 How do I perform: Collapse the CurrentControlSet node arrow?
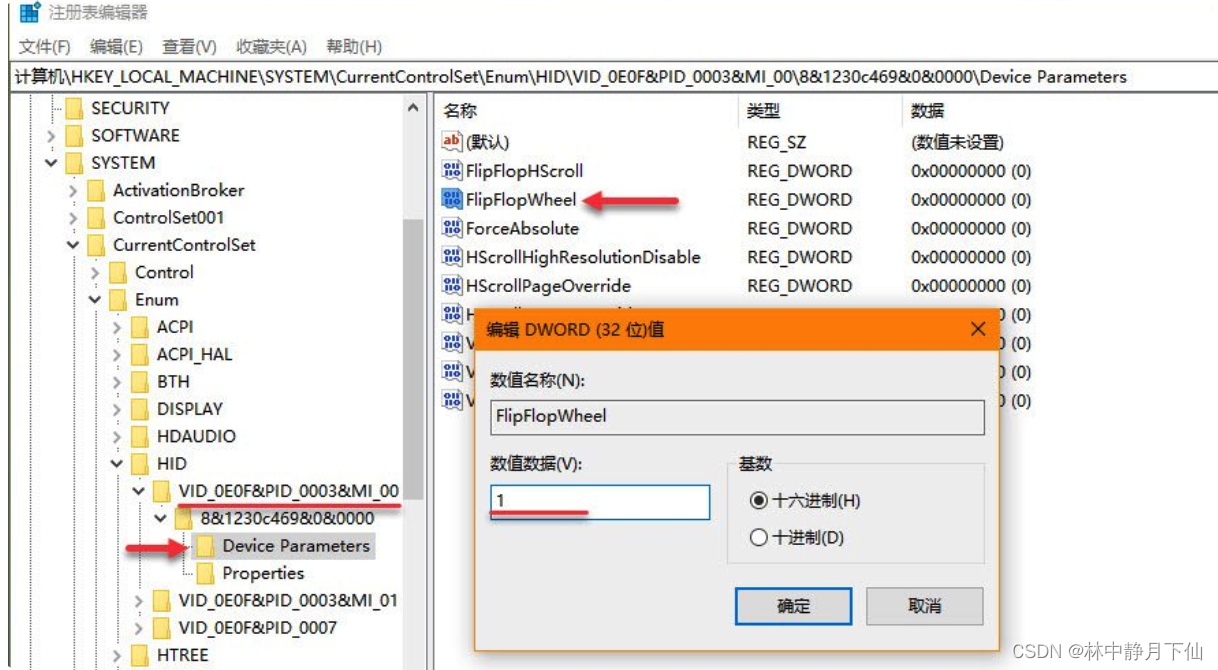(x=73, y=245)
